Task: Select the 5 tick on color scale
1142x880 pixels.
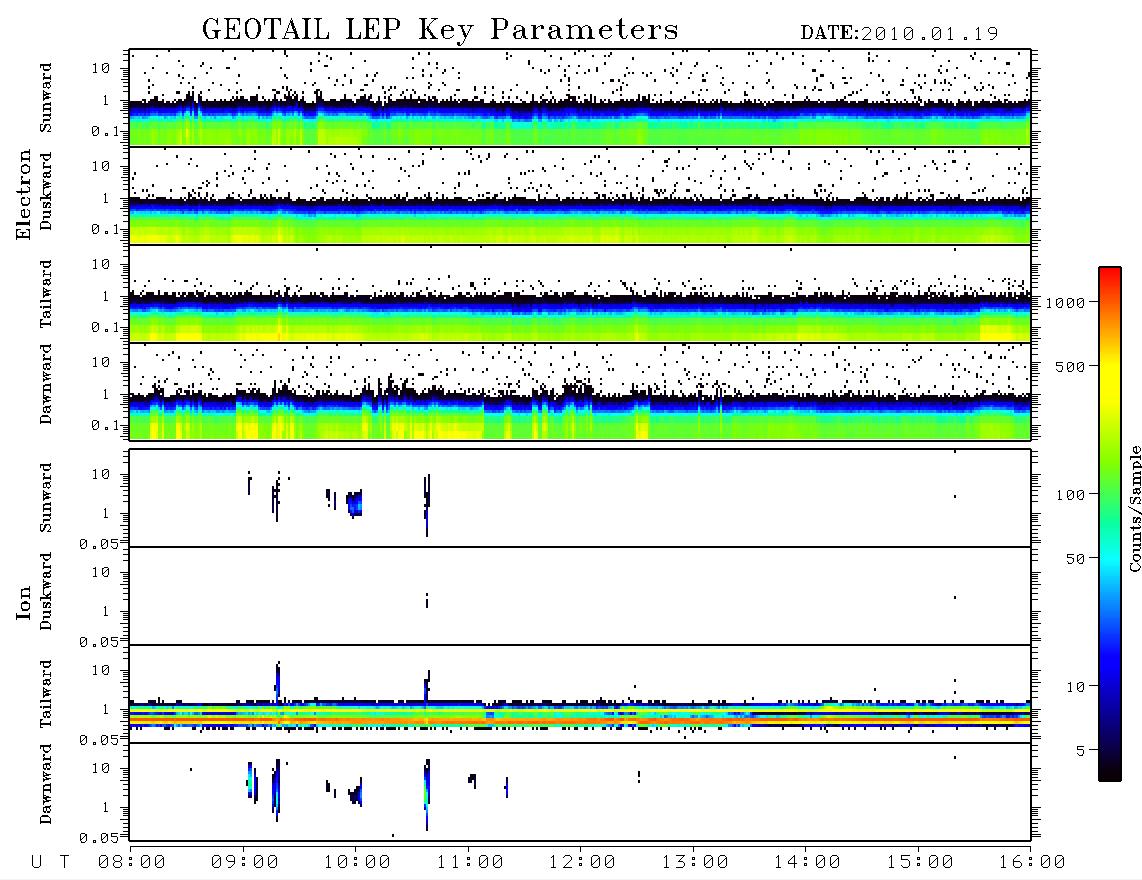Action: [1080, 751]
